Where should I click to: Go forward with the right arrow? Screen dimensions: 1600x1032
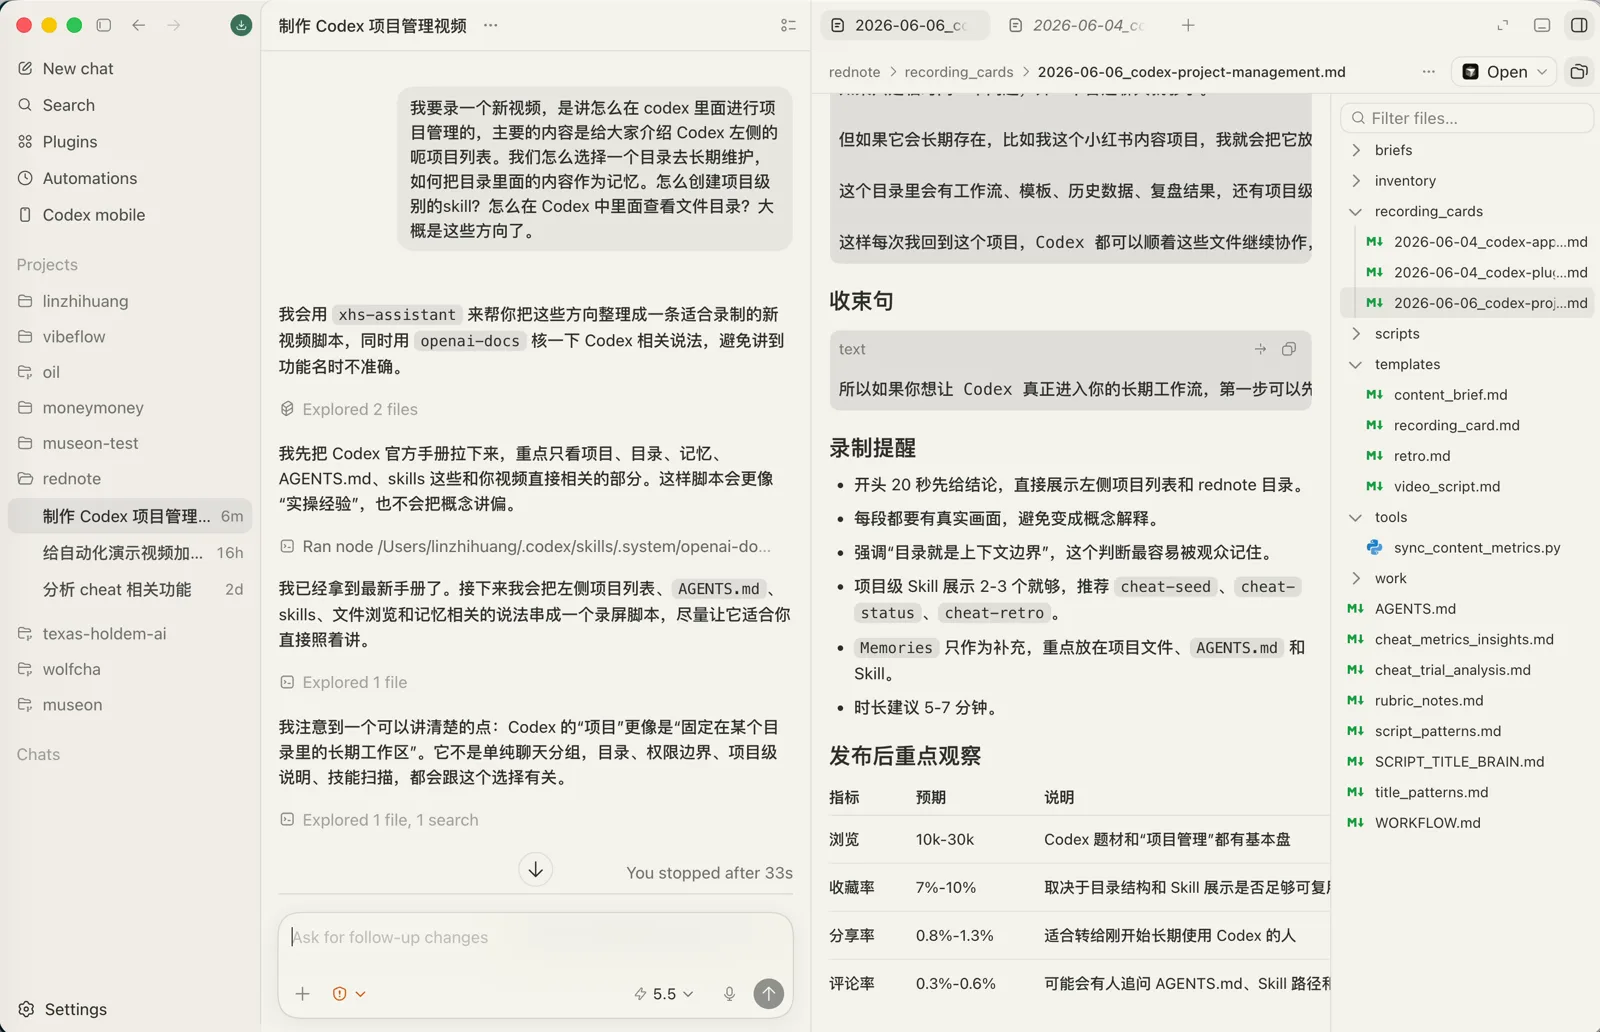coord(174,25)
